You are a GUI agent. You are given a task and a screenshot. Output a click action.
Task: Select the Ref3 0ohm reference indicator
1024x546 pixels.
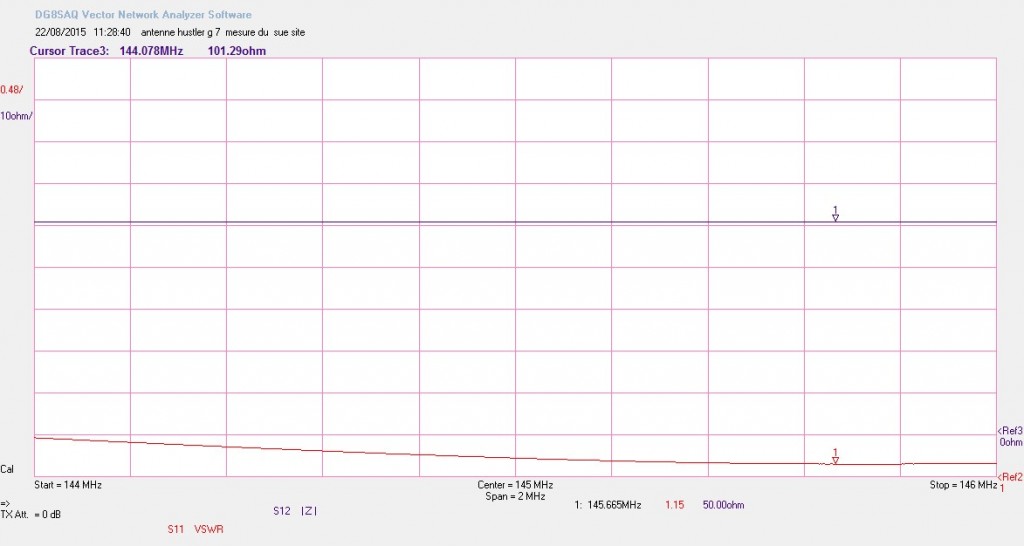click(1010, 437)
